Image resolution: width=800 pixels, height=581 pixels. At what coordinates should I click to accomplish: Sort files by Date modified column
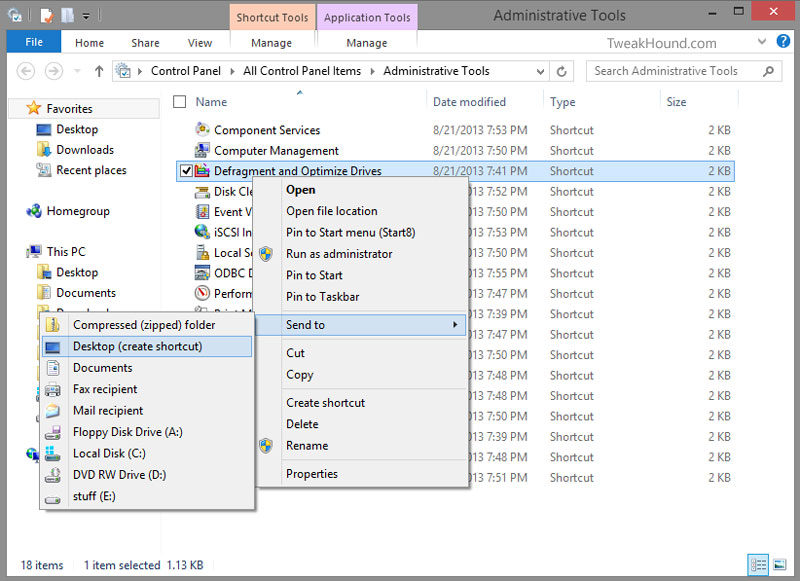(x=469, y=102)
